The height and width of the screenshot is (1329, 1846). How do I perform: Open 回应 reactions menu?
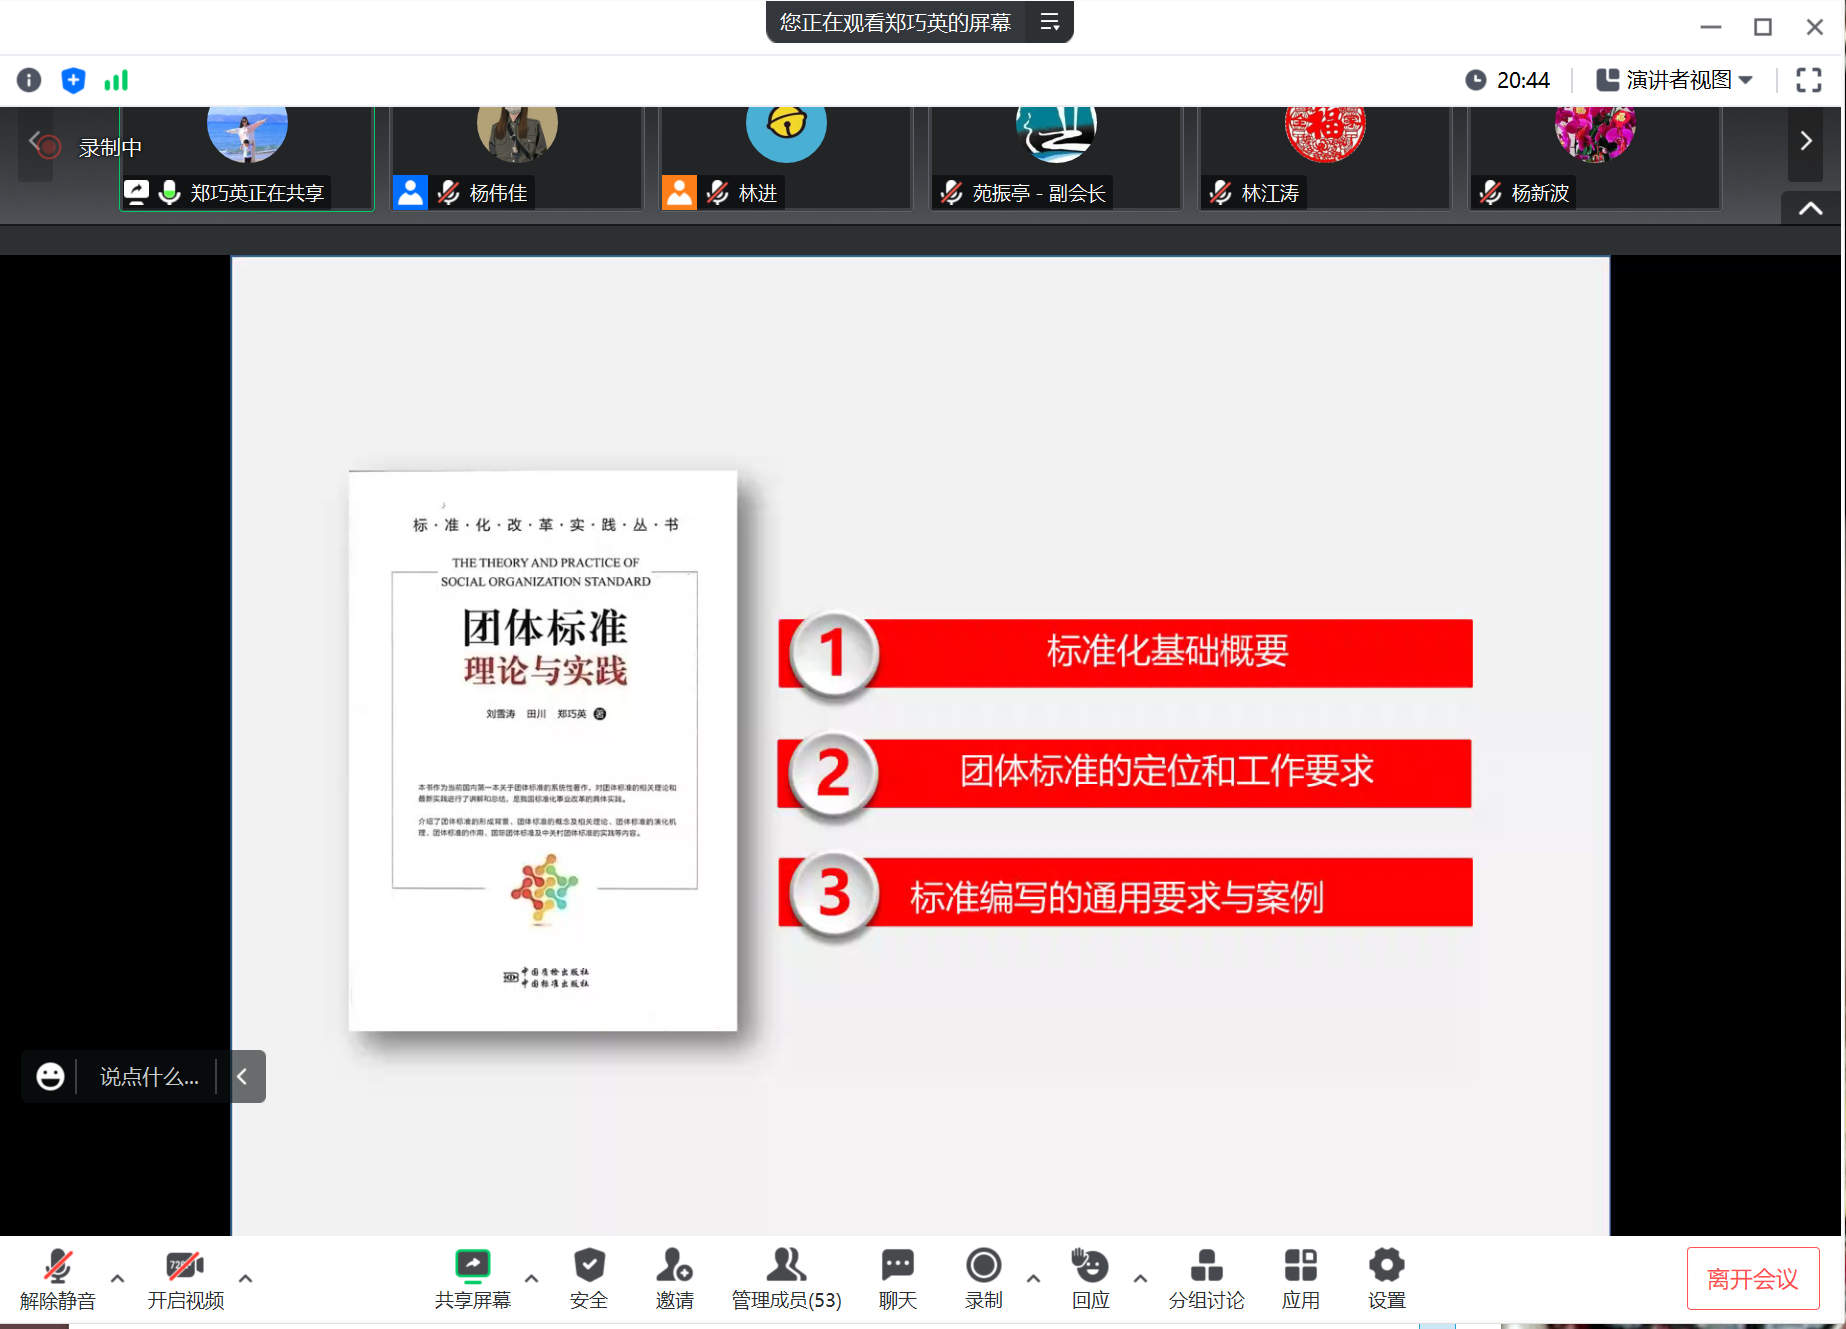(x=1090, y=1279)
